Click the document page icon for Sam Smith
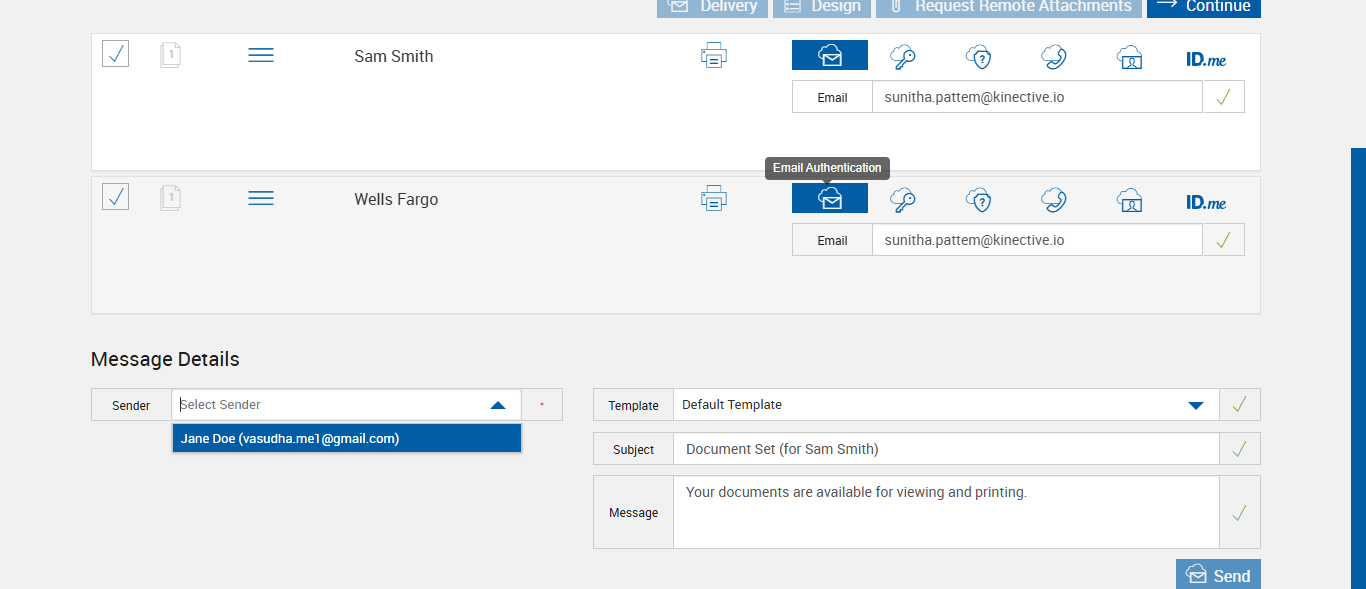The height and width of the screenshot is (589, 1366). (171, 56)
